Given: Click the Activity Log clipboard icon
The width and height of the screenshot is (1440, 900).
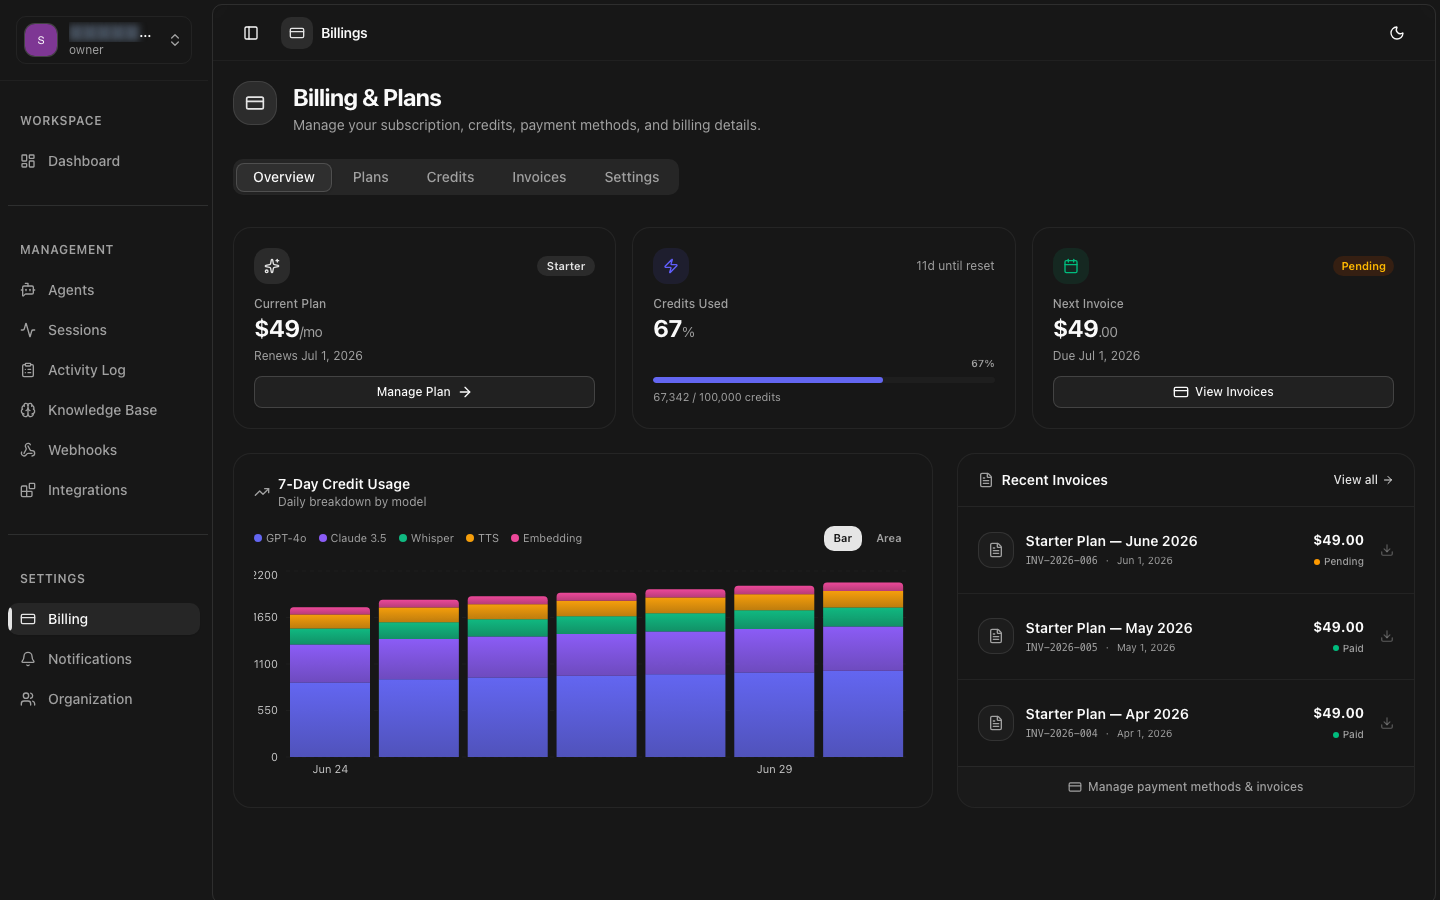Looking at the screenshot, I should (28, 370).
